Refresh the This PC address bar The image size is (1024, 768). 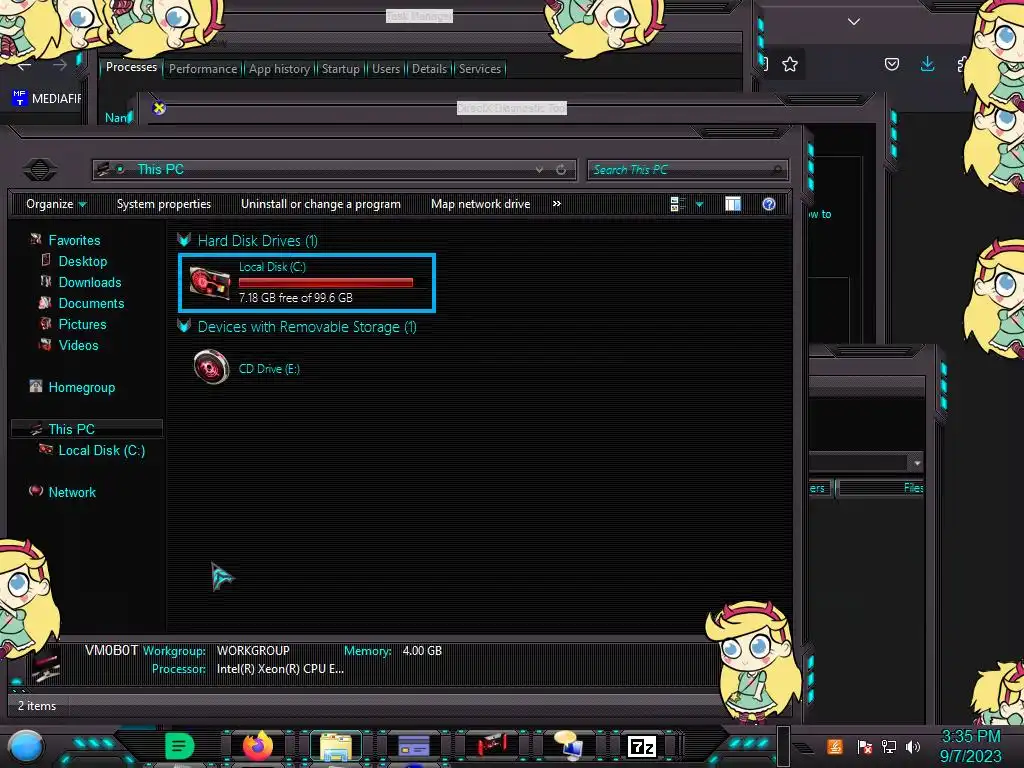coord(561,170)
